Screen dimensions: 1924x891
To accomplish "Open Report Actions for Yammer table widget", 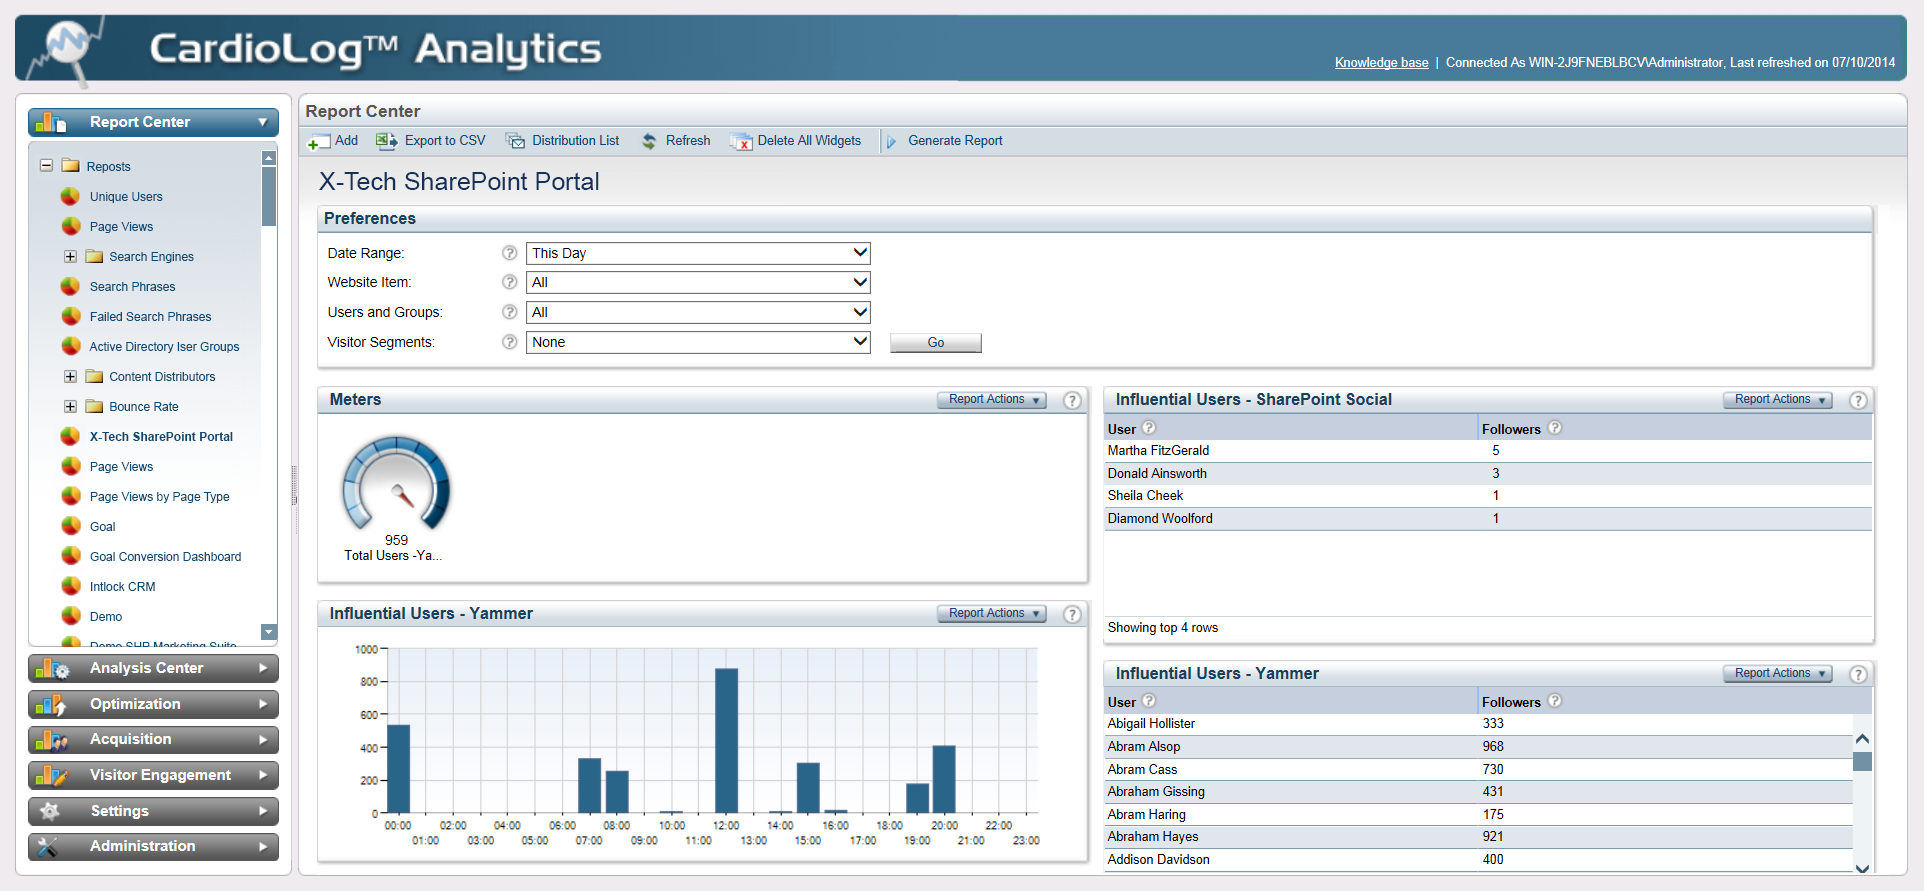I will (x=1777, y=674).
